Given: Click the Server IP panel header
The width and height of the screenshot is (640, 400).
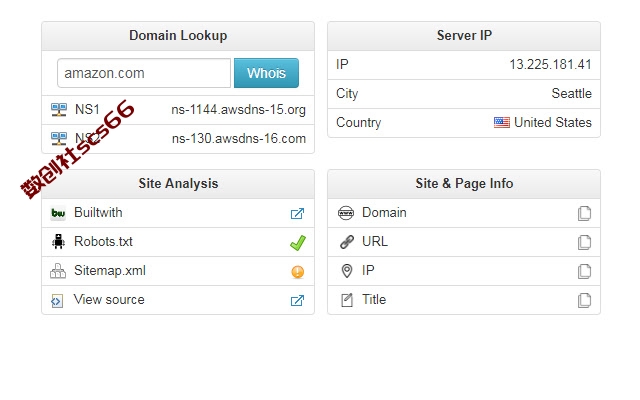Looking at the screenshot, I should click(x=464, y=36).
